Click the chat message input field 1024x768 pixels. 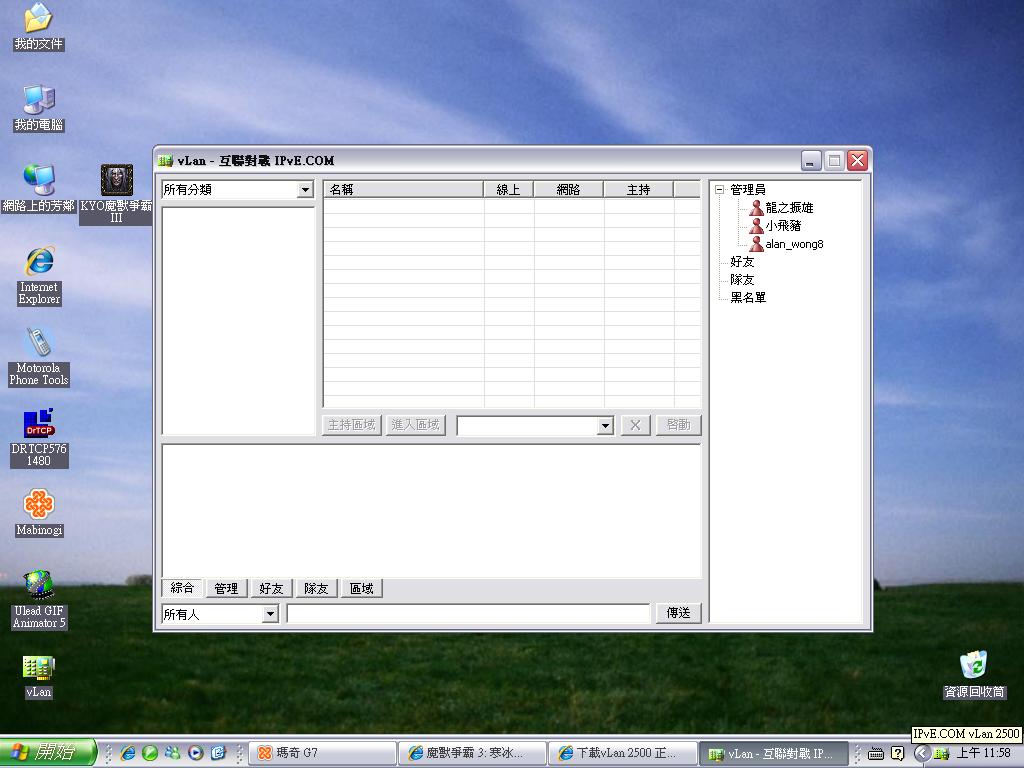coord(468,613)
